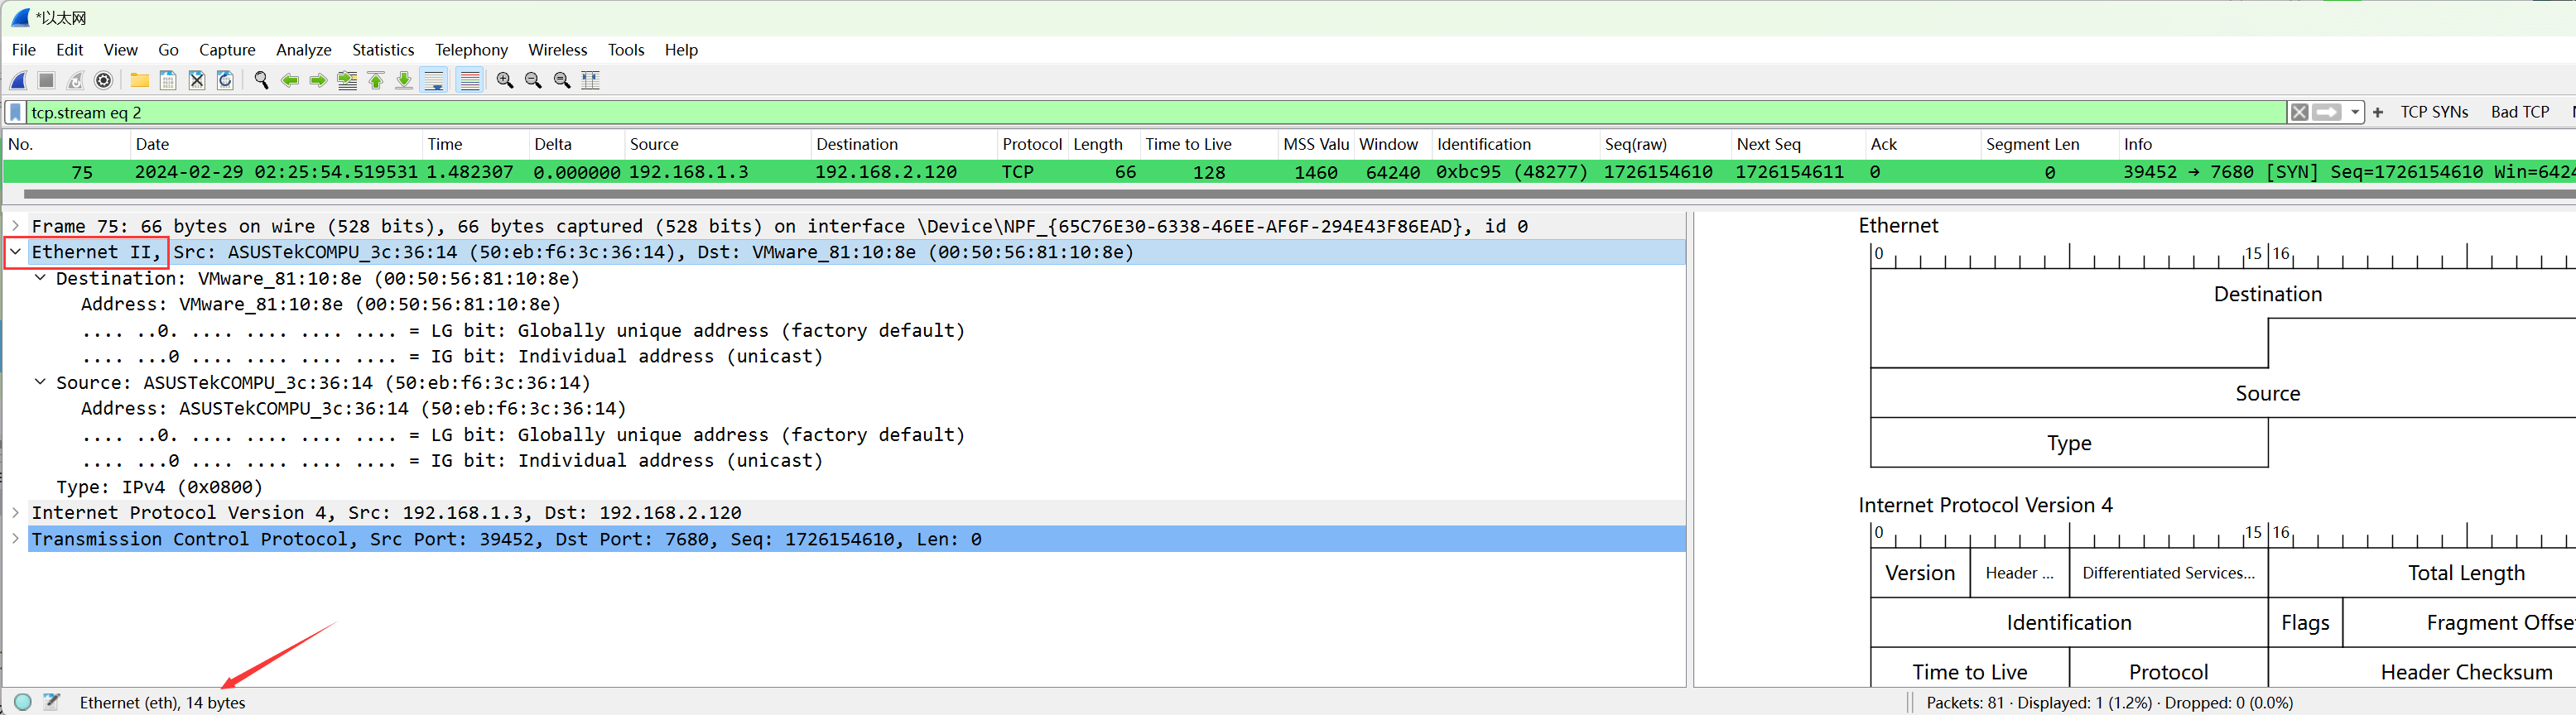Click the expert information status circle

pos(22,702)
